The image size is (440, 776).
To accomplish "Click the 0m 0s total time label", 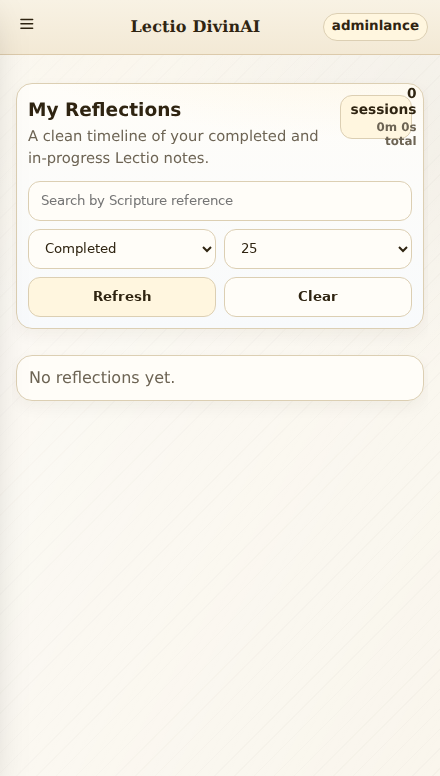I will point(396,134).
